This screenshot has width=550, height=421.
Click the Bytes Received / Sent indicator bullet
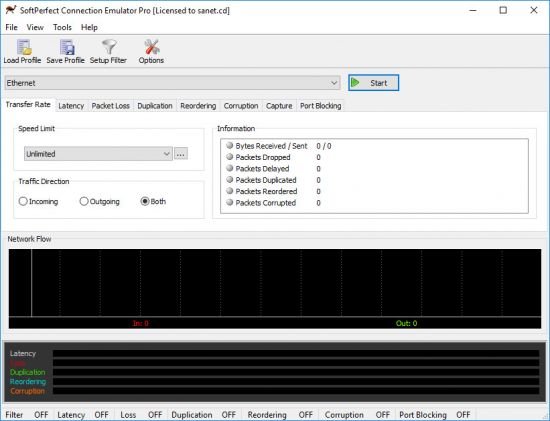(230, 145)
